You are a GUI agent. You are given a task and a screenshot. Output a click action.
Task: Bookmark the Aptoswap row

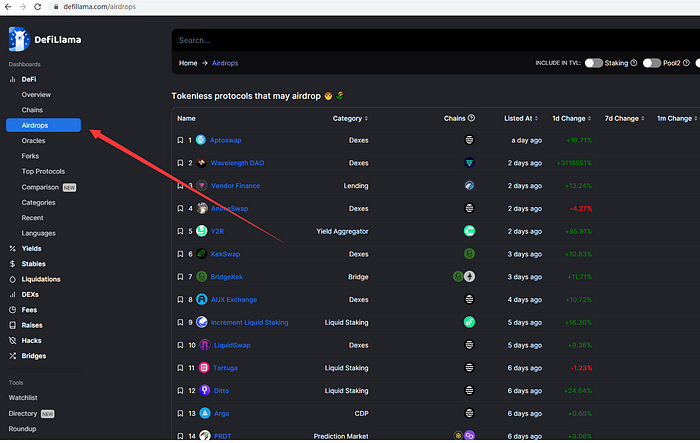(180, 140)
